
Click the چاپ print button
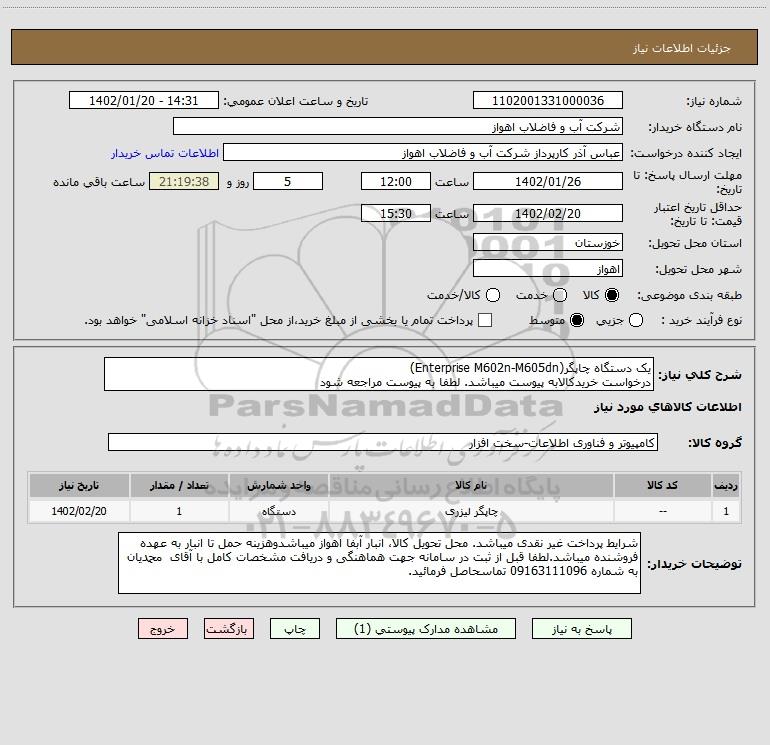click(295, 629)
